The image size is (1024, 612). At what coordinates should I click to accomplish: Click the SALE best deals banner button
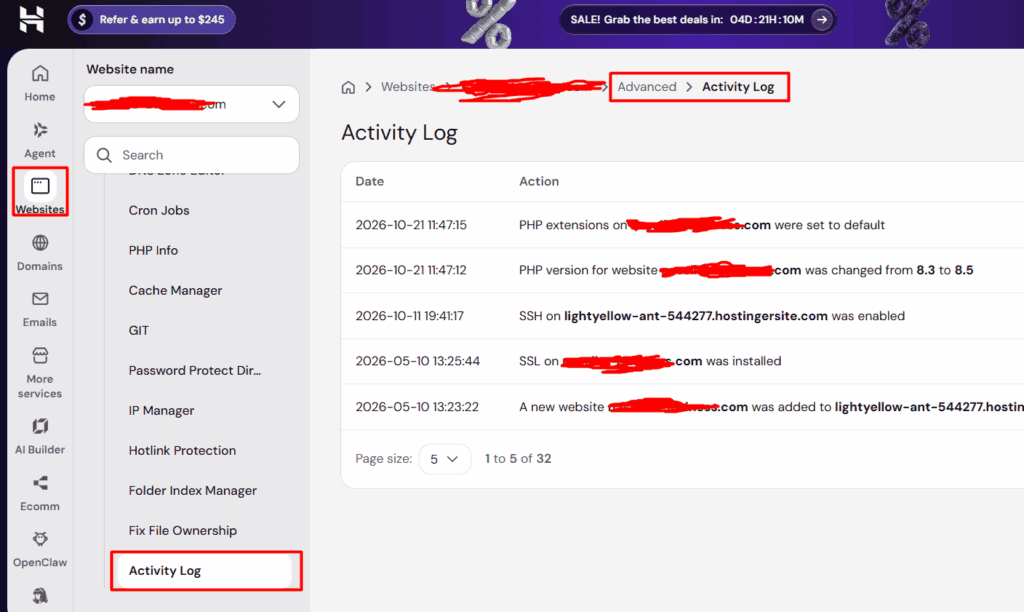(x=697, y=20)
